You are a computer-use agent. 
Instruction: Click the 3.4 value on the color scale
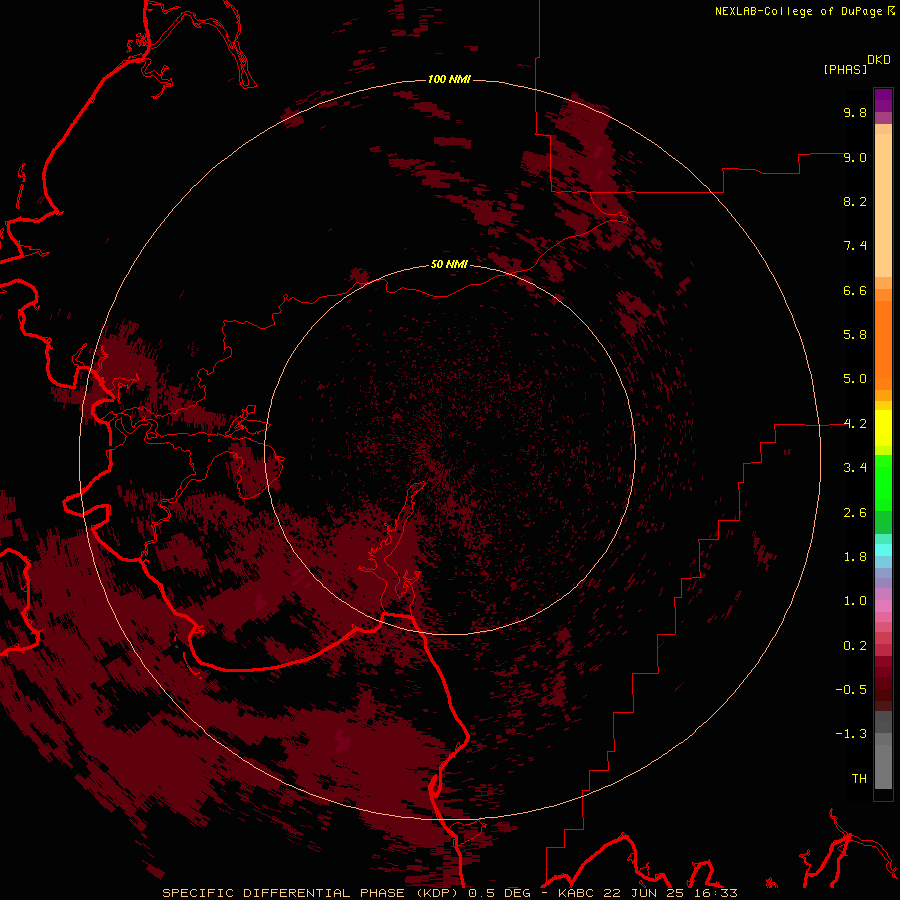(x=855, y=468)
